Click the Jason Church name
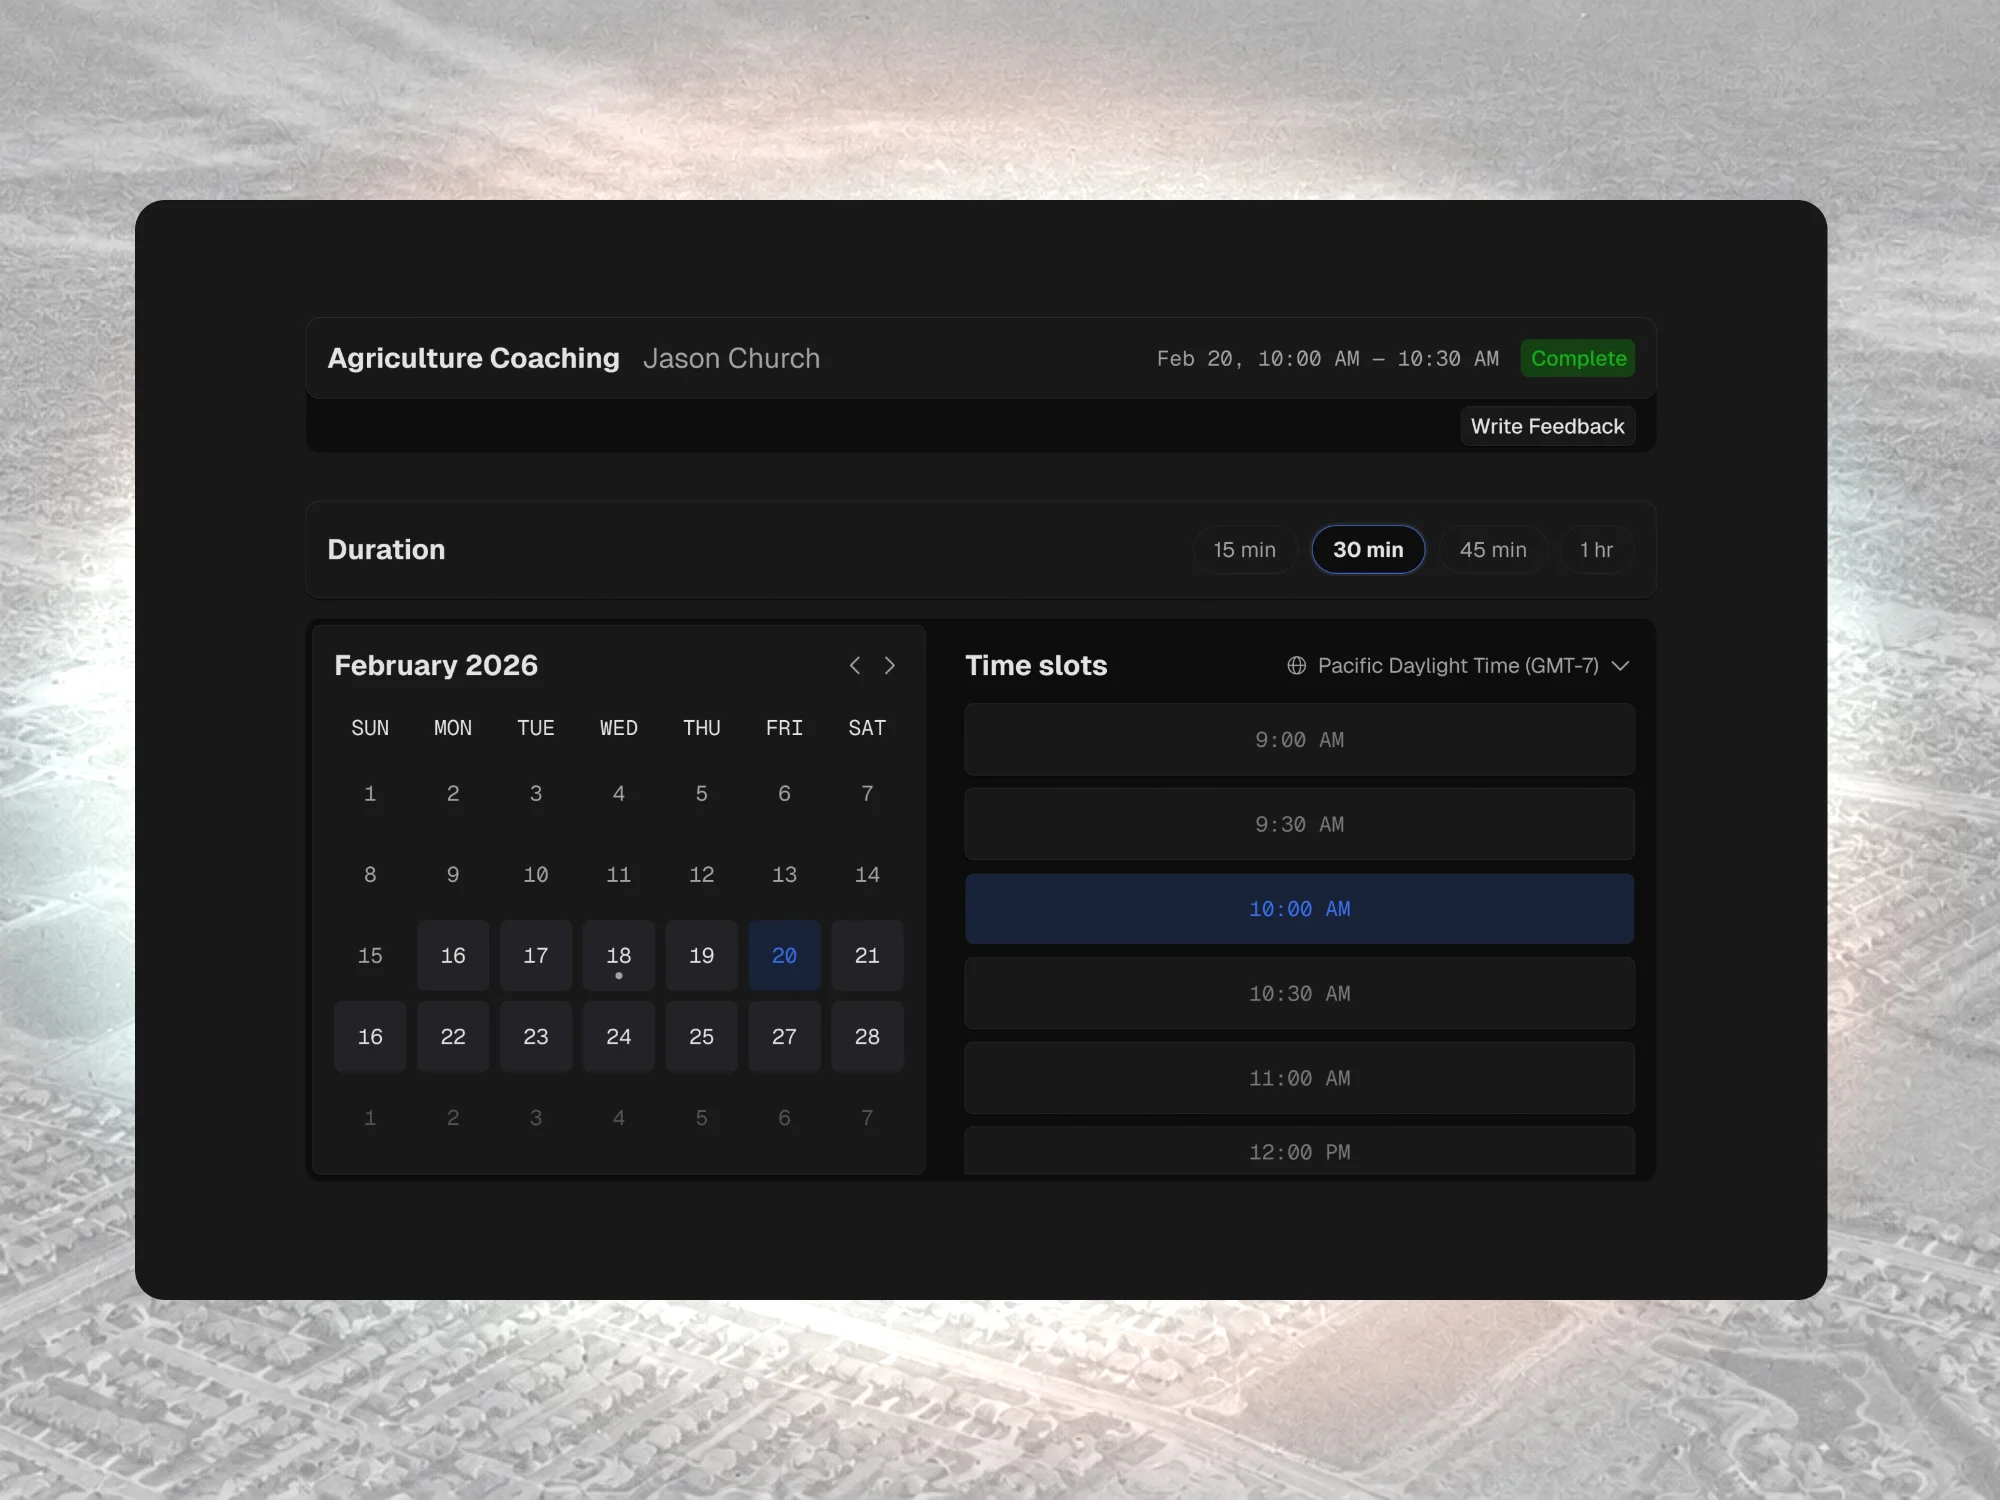 coord(731,359)
